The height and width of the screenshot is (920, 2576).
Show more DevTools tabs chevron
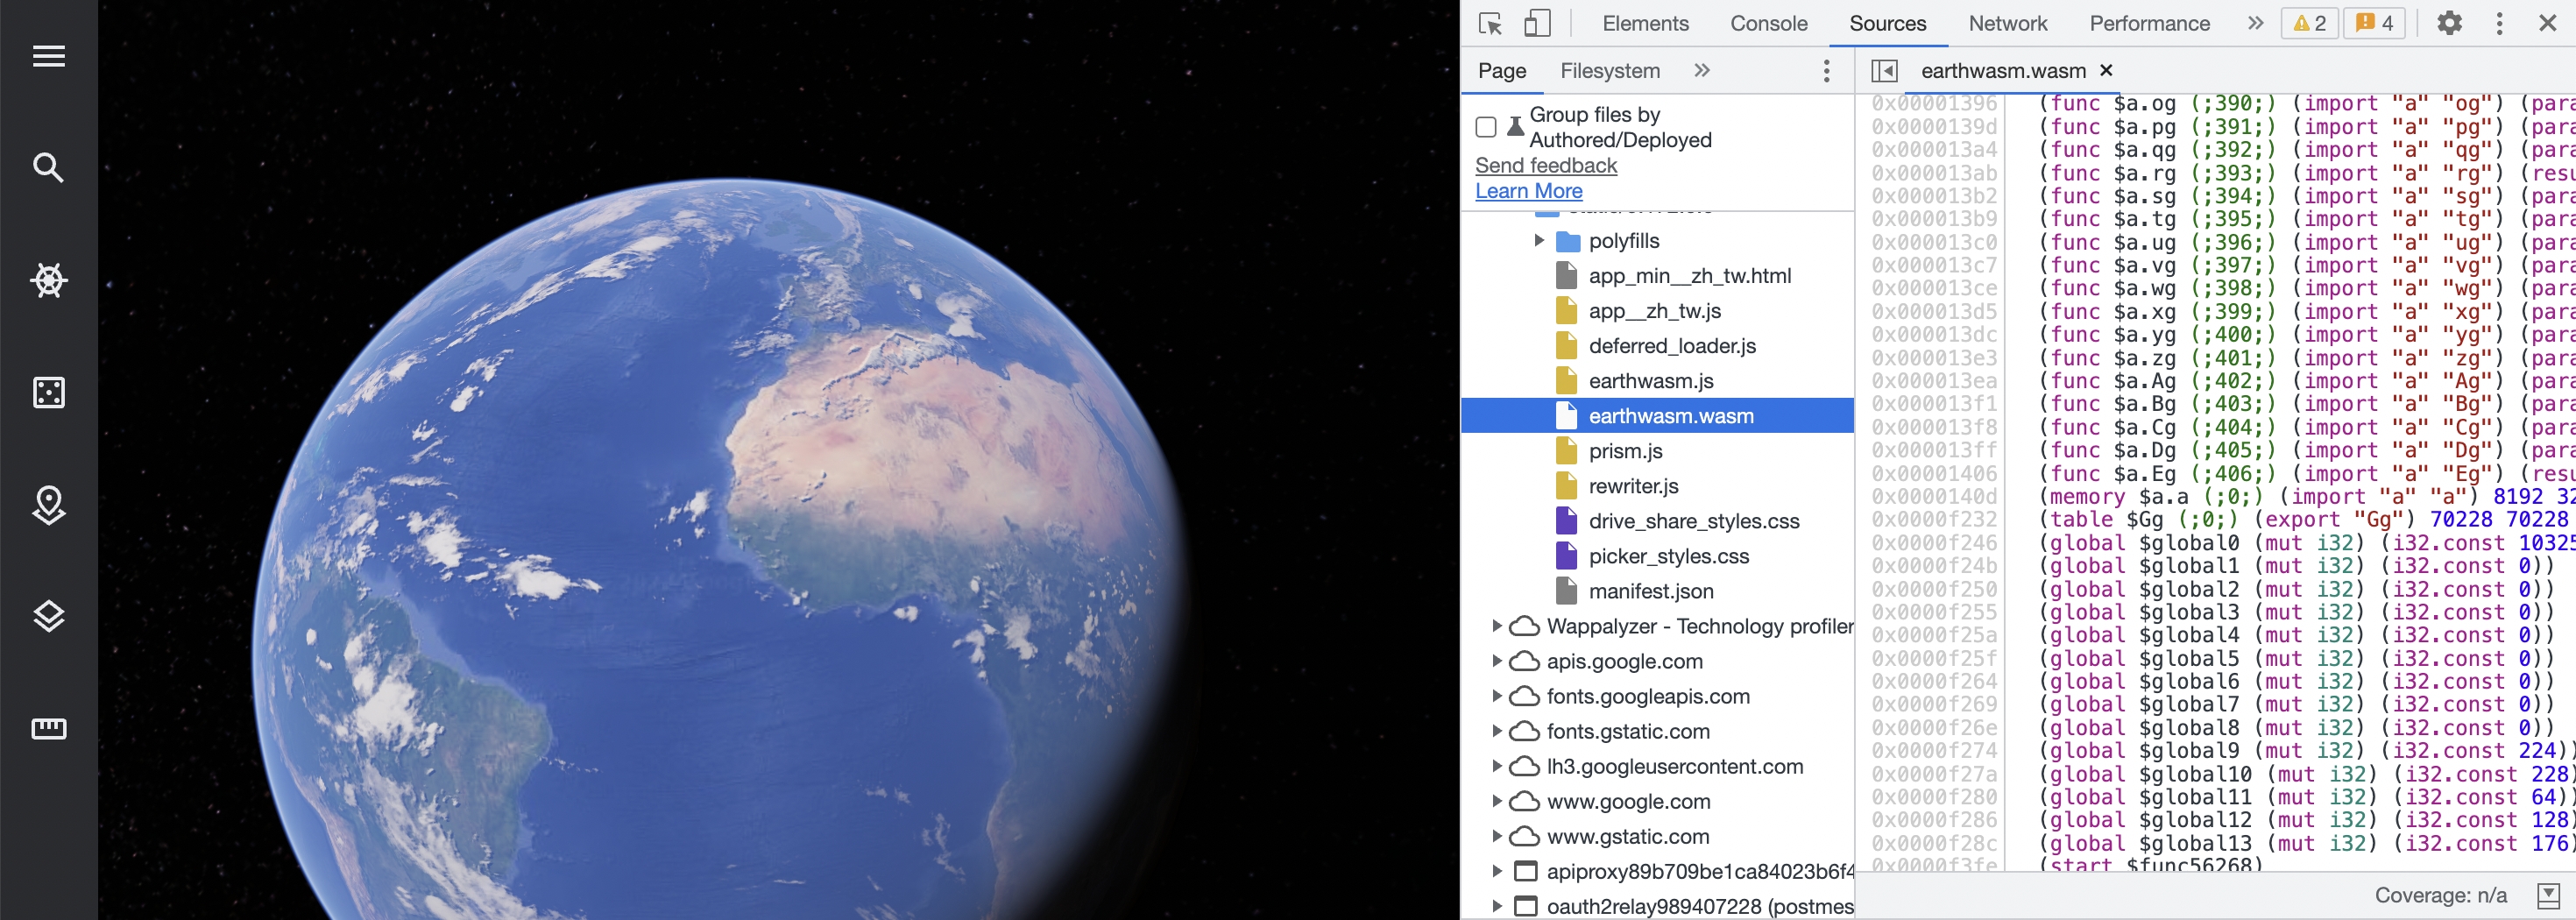(2255, 23)
